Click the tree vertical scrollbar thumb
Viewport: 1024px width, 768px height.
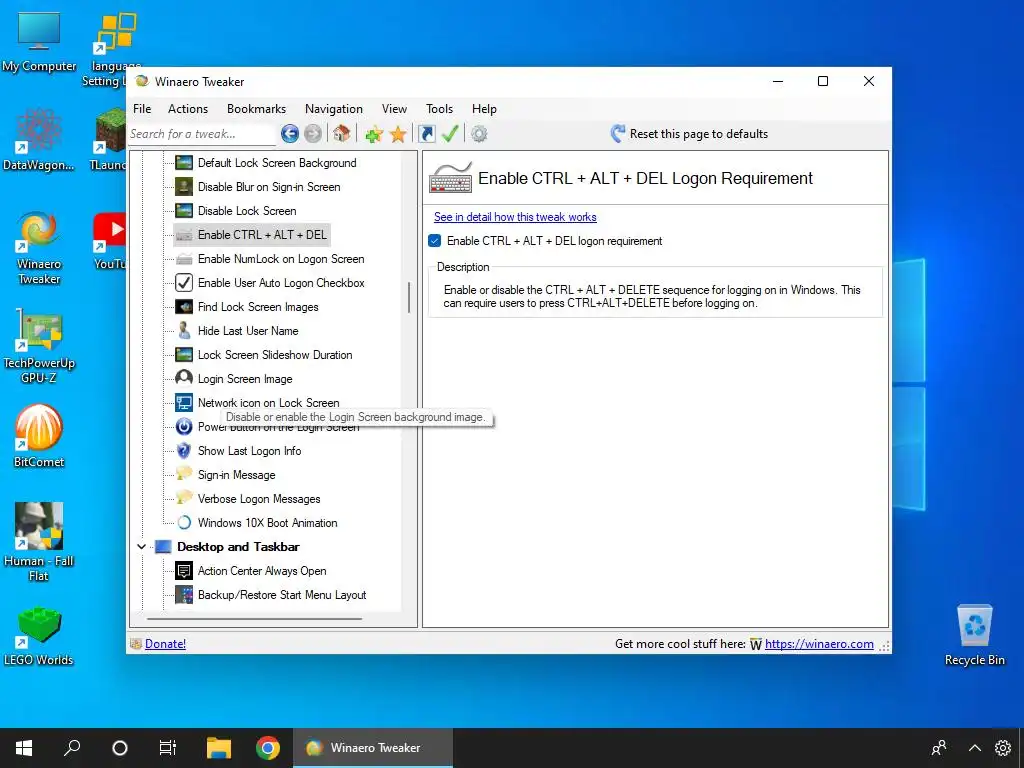pos(409,297)
